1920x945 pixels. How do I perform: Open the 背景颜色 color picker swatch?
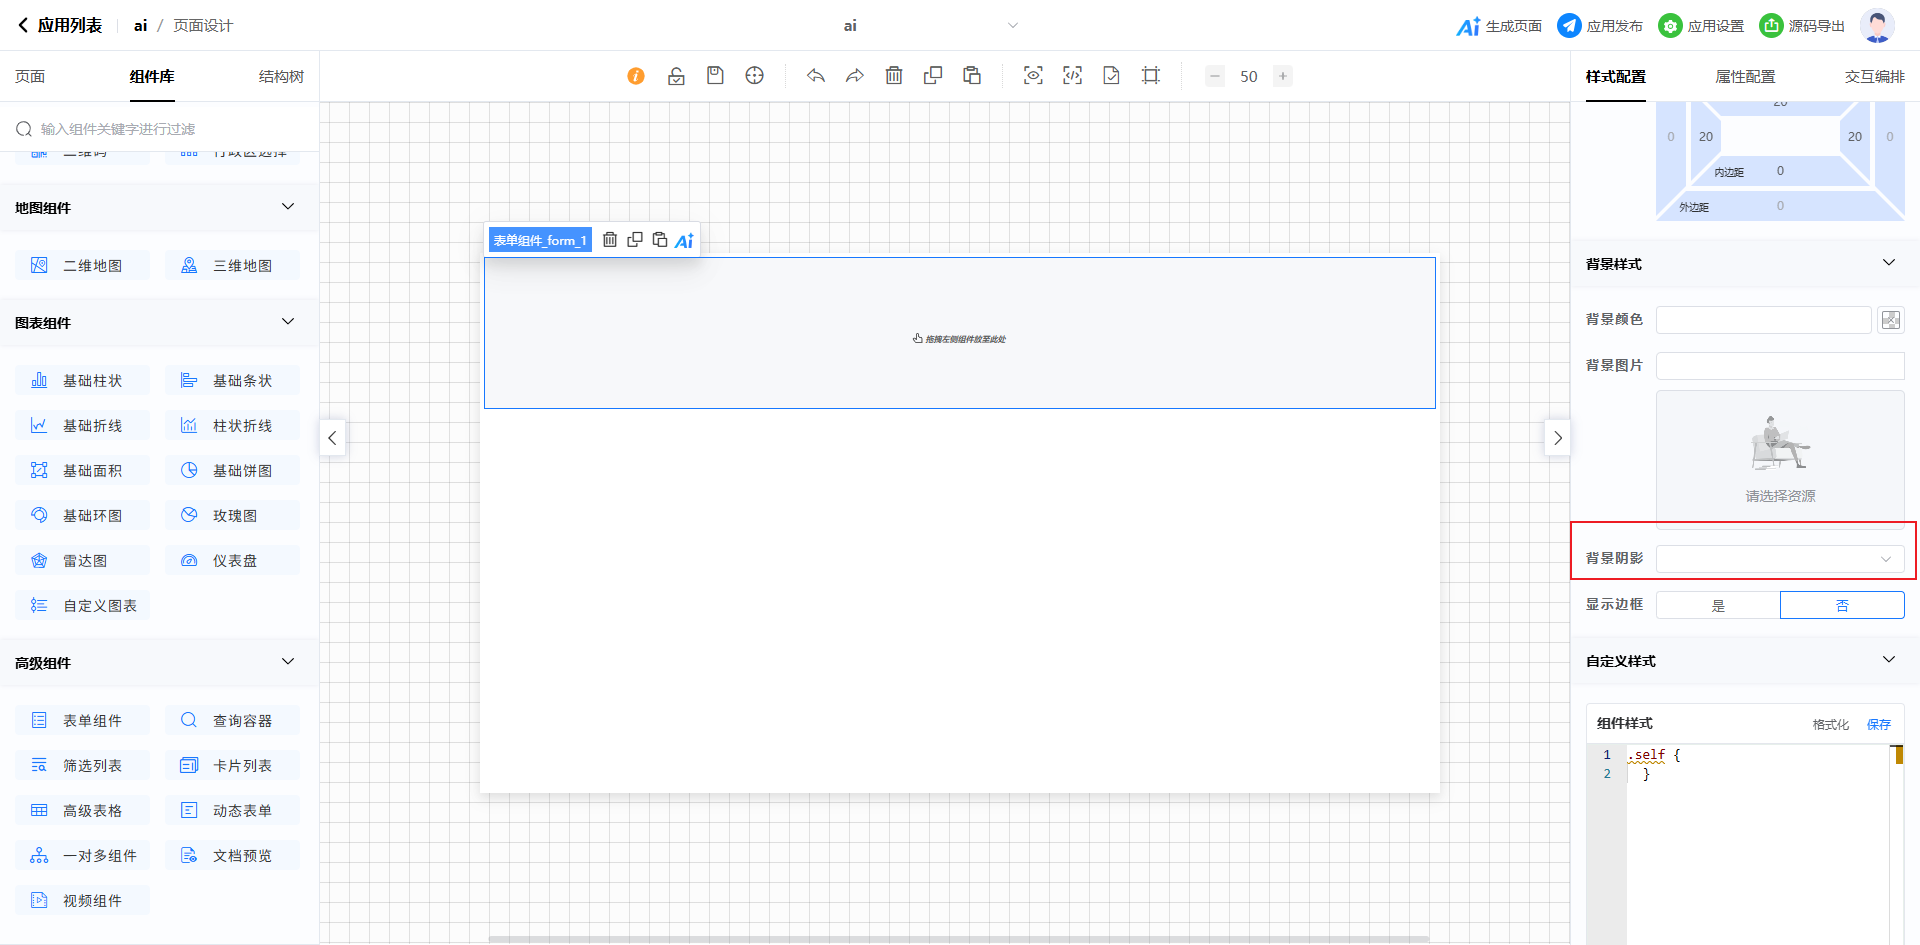tap(1890, 320)
